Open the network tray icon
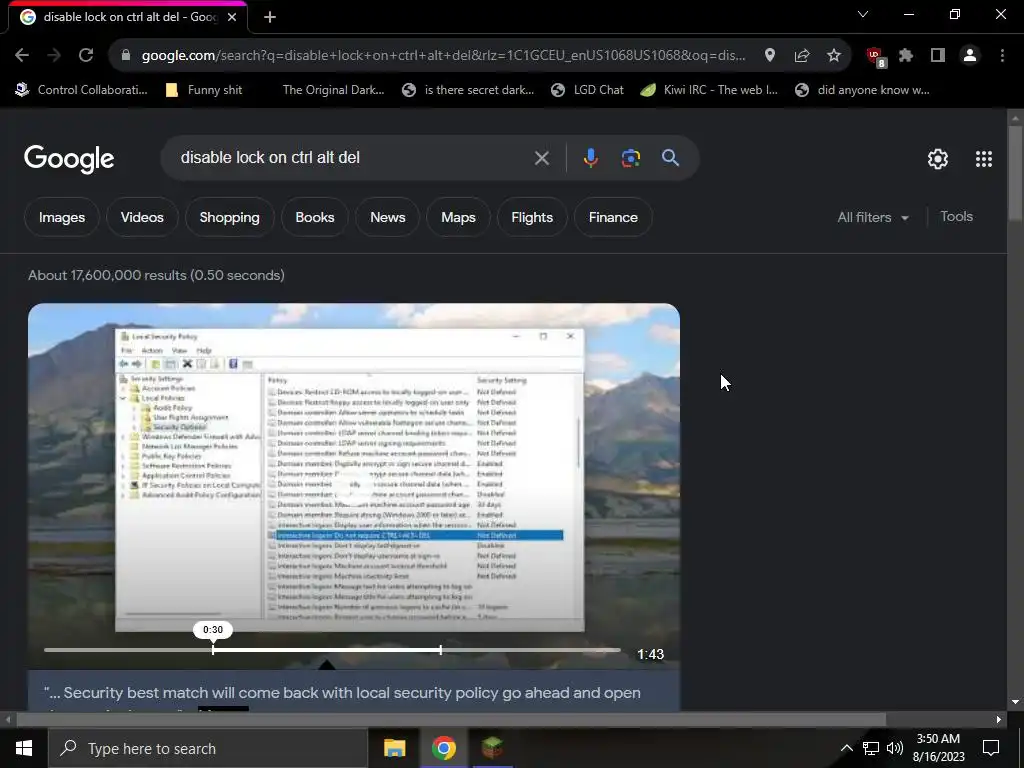The height and width of the screenshot is (768, 1024). point(871,748)
